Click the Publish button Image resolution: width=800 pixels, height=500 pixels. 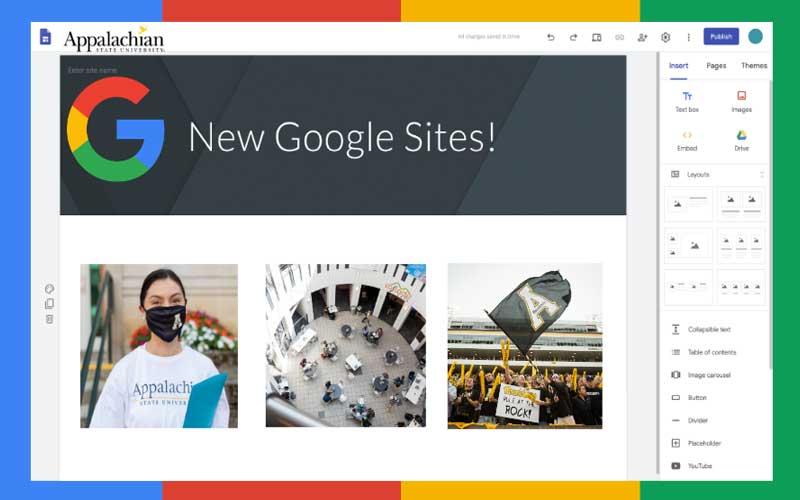coord(721,37)
